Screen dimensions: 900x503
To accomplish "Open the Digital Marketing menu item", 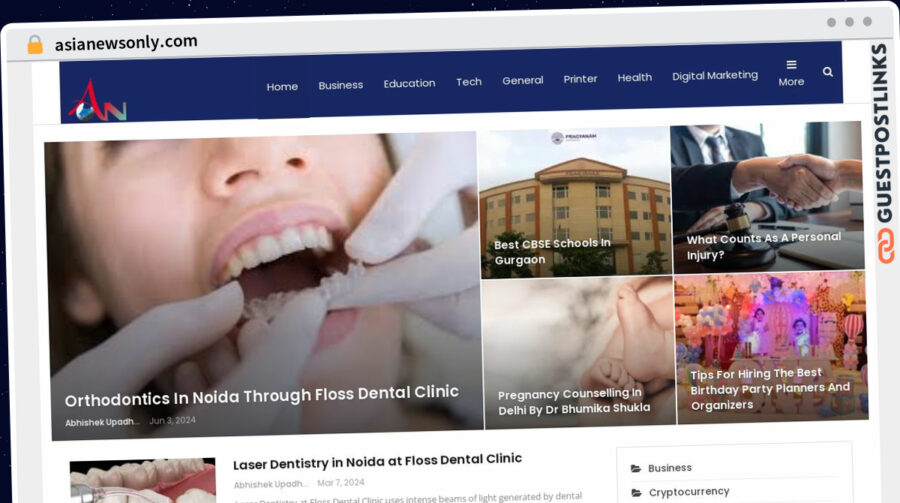I will pyautogui.click(x=715, y=75).
